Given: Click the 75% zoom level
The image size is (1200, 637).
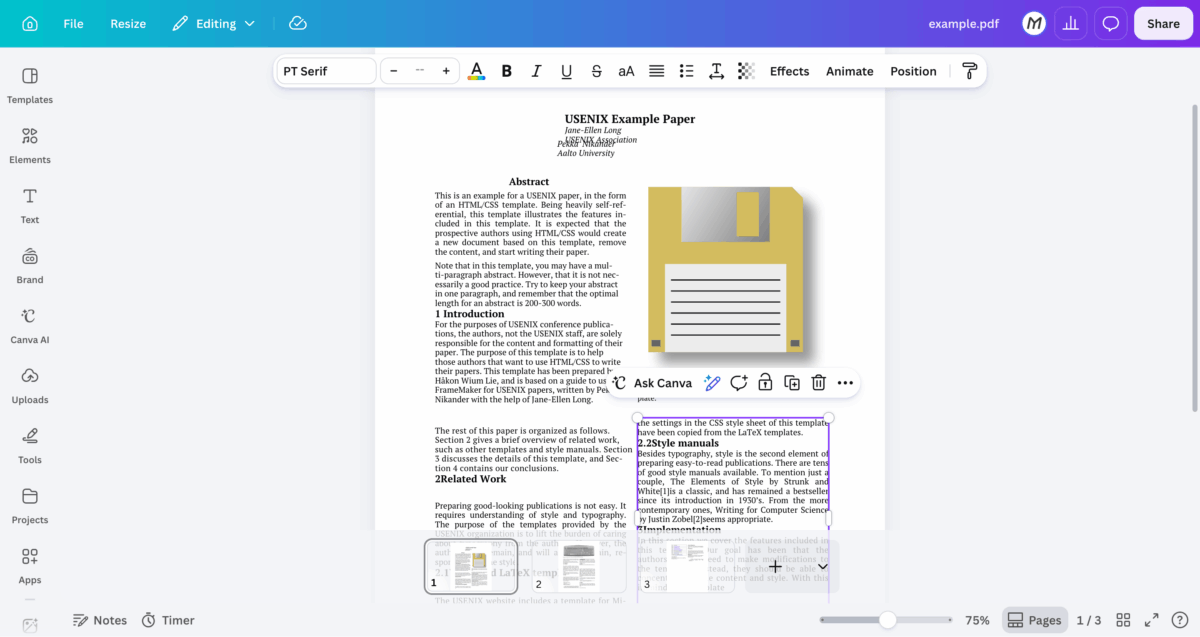Looking at the screenshot, I should pyautogui.click(x=977, y=620).
